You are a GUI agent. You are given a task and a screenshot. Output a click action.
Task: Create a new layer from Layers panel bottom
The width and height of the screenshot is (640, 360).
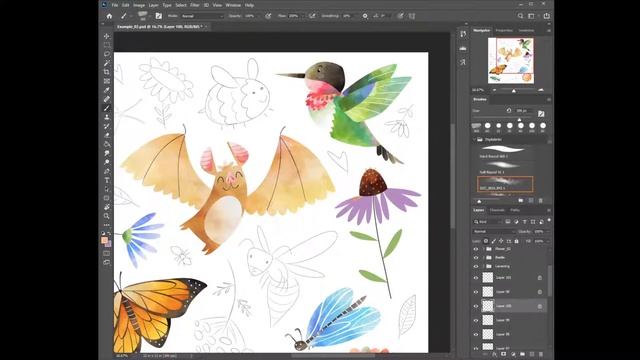point(532,355)
